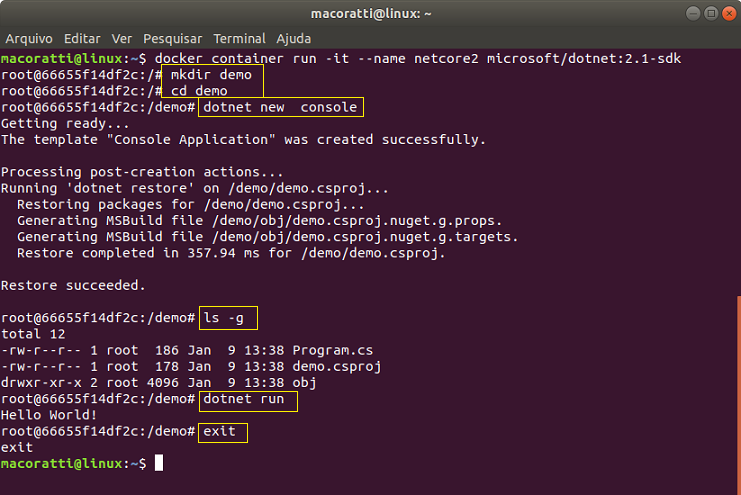Open the Ver menu
Screen dimensions: 741x495
(x=121, y=38)
